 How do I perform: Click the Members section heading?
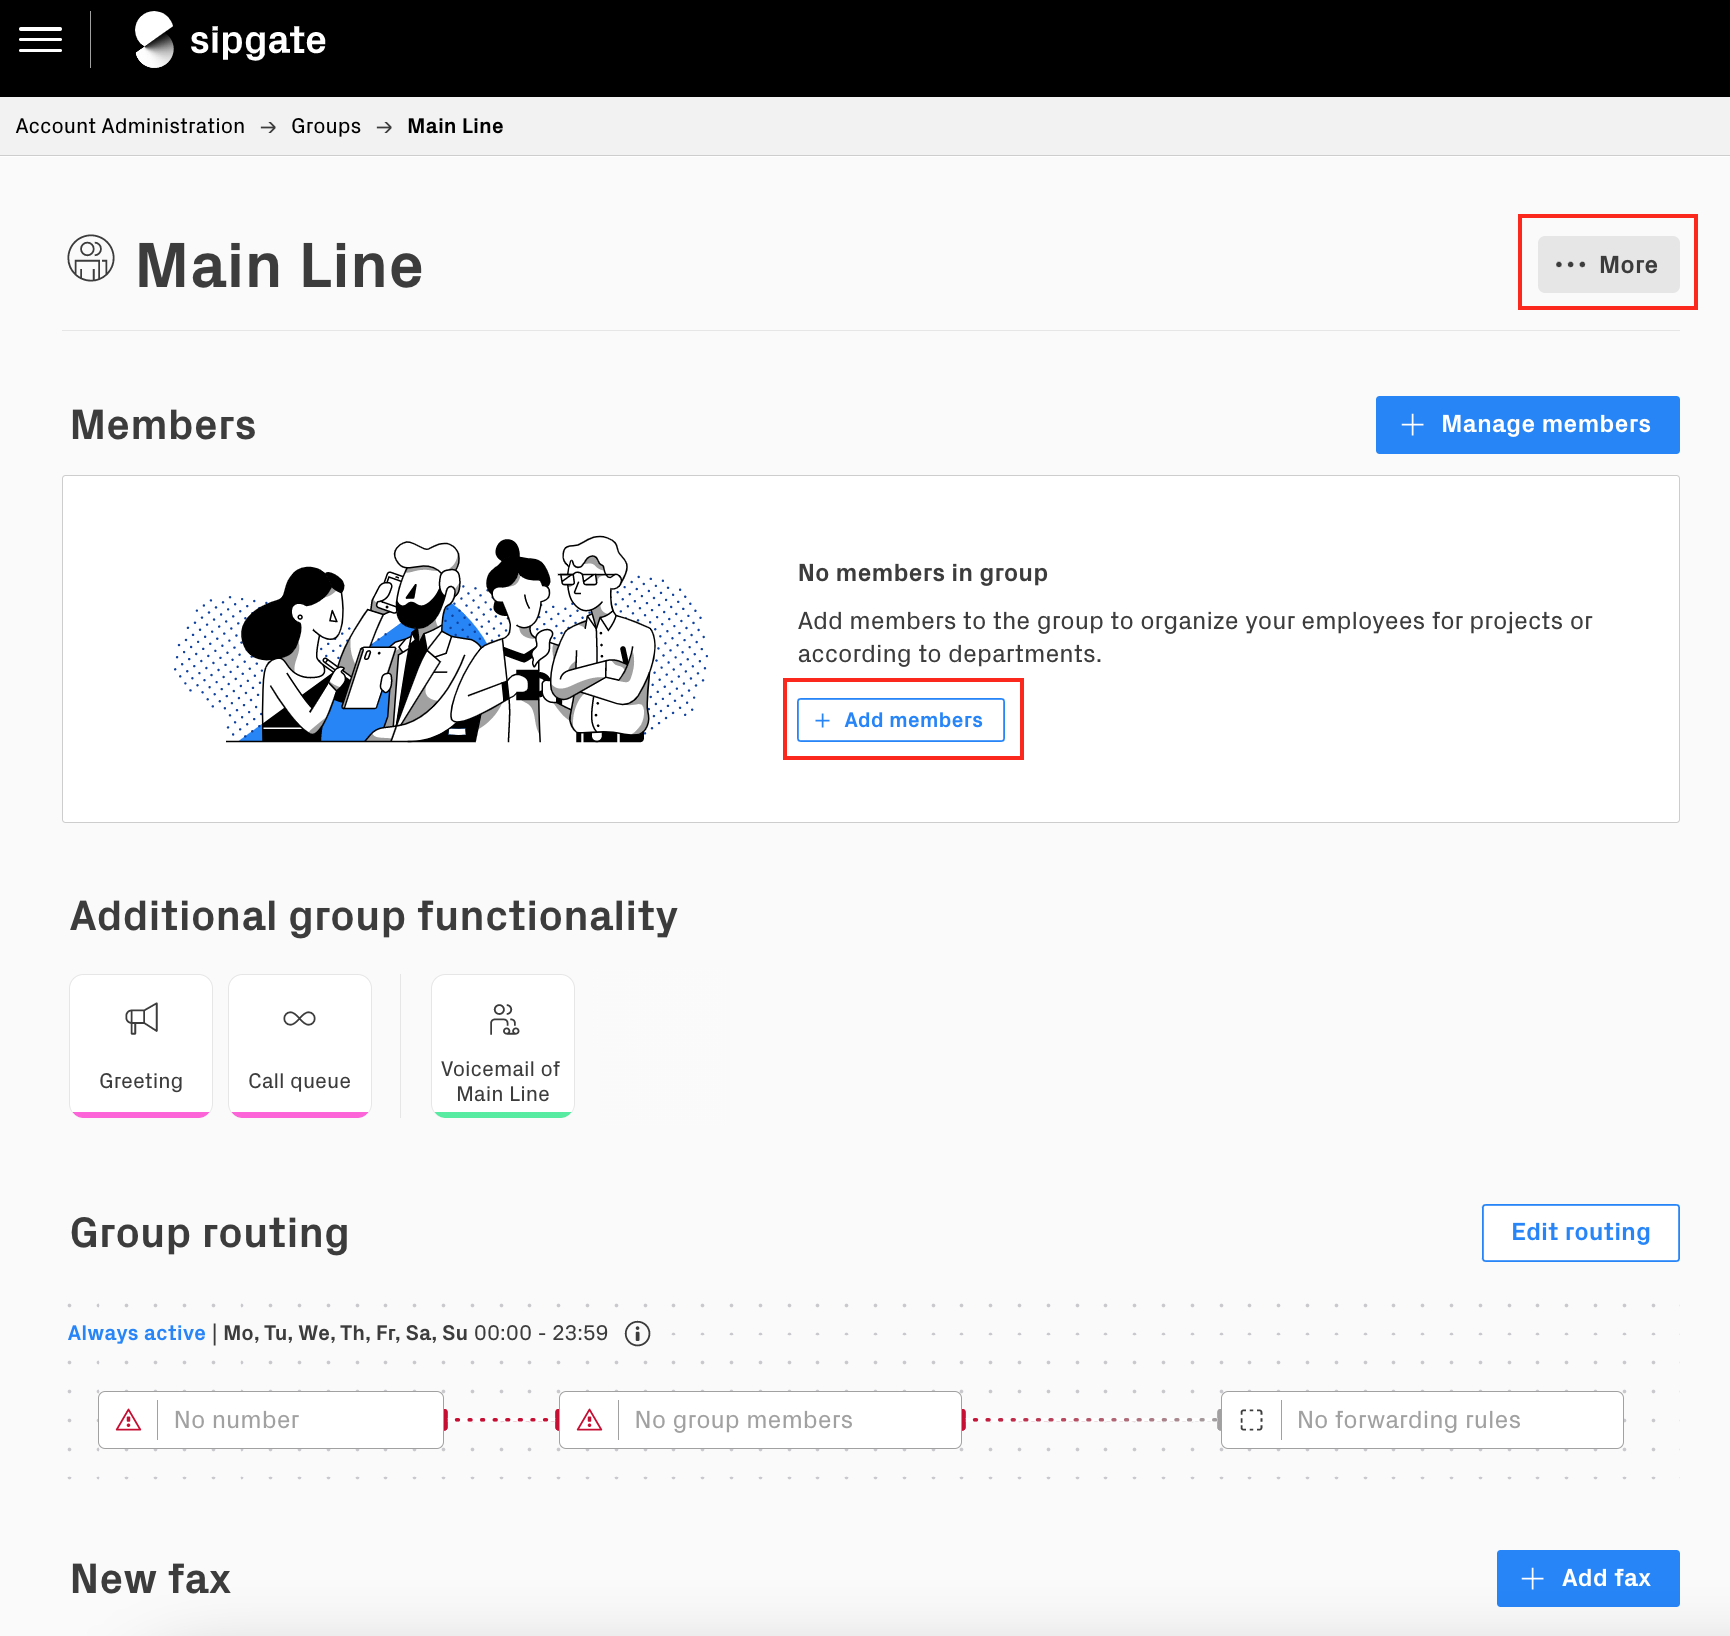(x=163, y=425)
